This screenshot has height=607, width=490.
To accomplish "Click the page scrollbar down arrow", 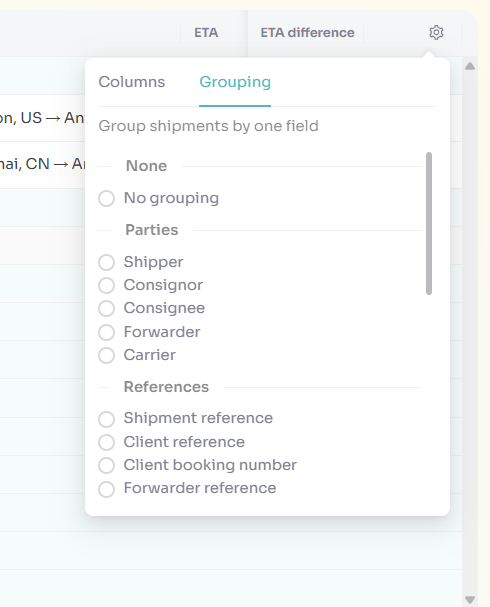I will tap(470, 600).
